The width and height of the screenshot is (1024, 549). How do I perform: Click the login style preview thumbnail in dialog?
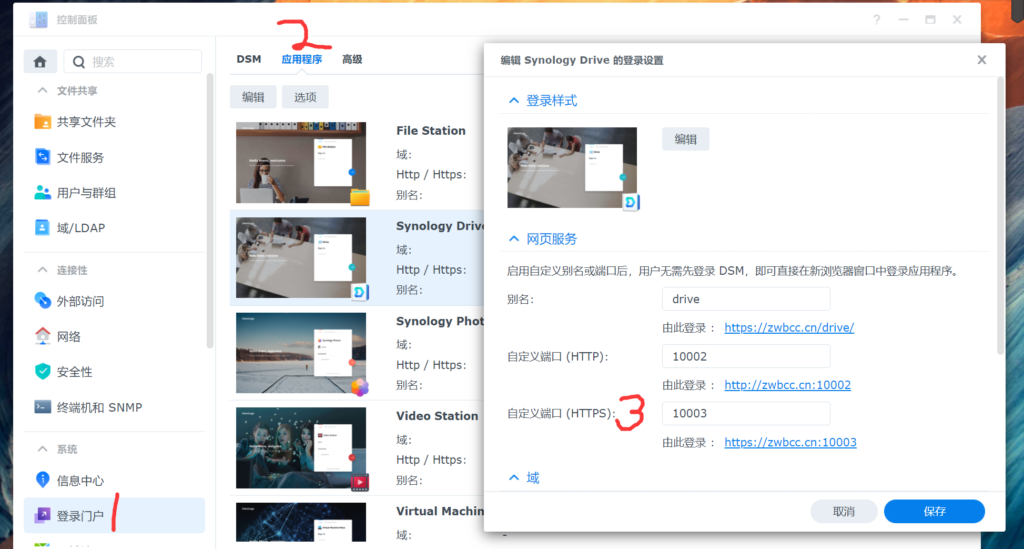click(x=572, y=167)
